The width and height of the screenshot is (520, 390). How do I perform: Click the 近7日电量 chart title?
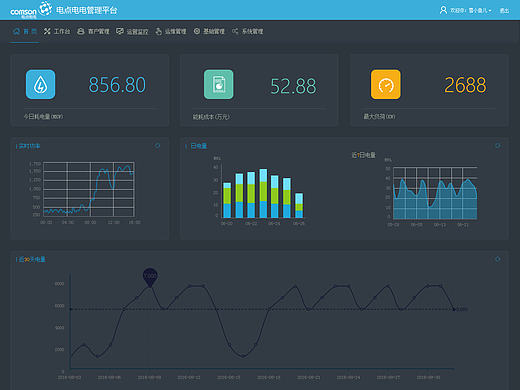pyautogui.click(x=364, y=155)
